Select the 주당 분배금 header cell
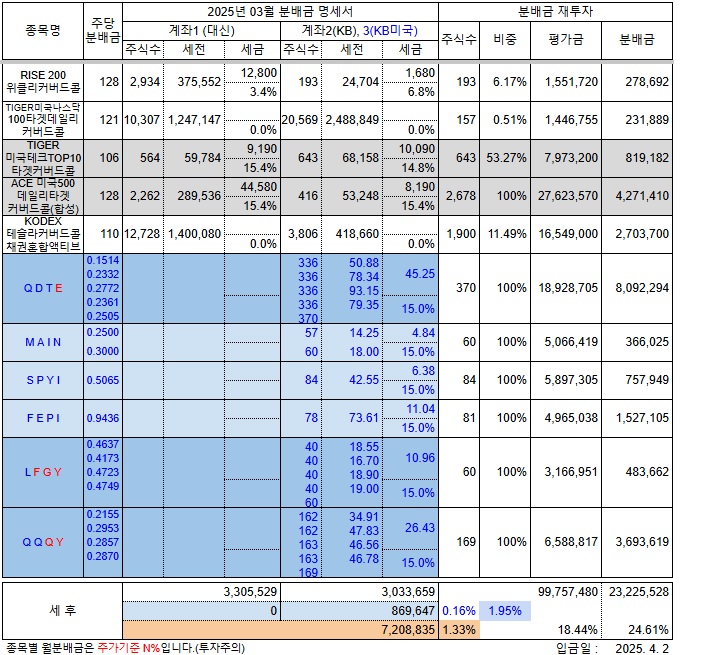The height and width of the screenshot is (655, 711). coord(103,31)
